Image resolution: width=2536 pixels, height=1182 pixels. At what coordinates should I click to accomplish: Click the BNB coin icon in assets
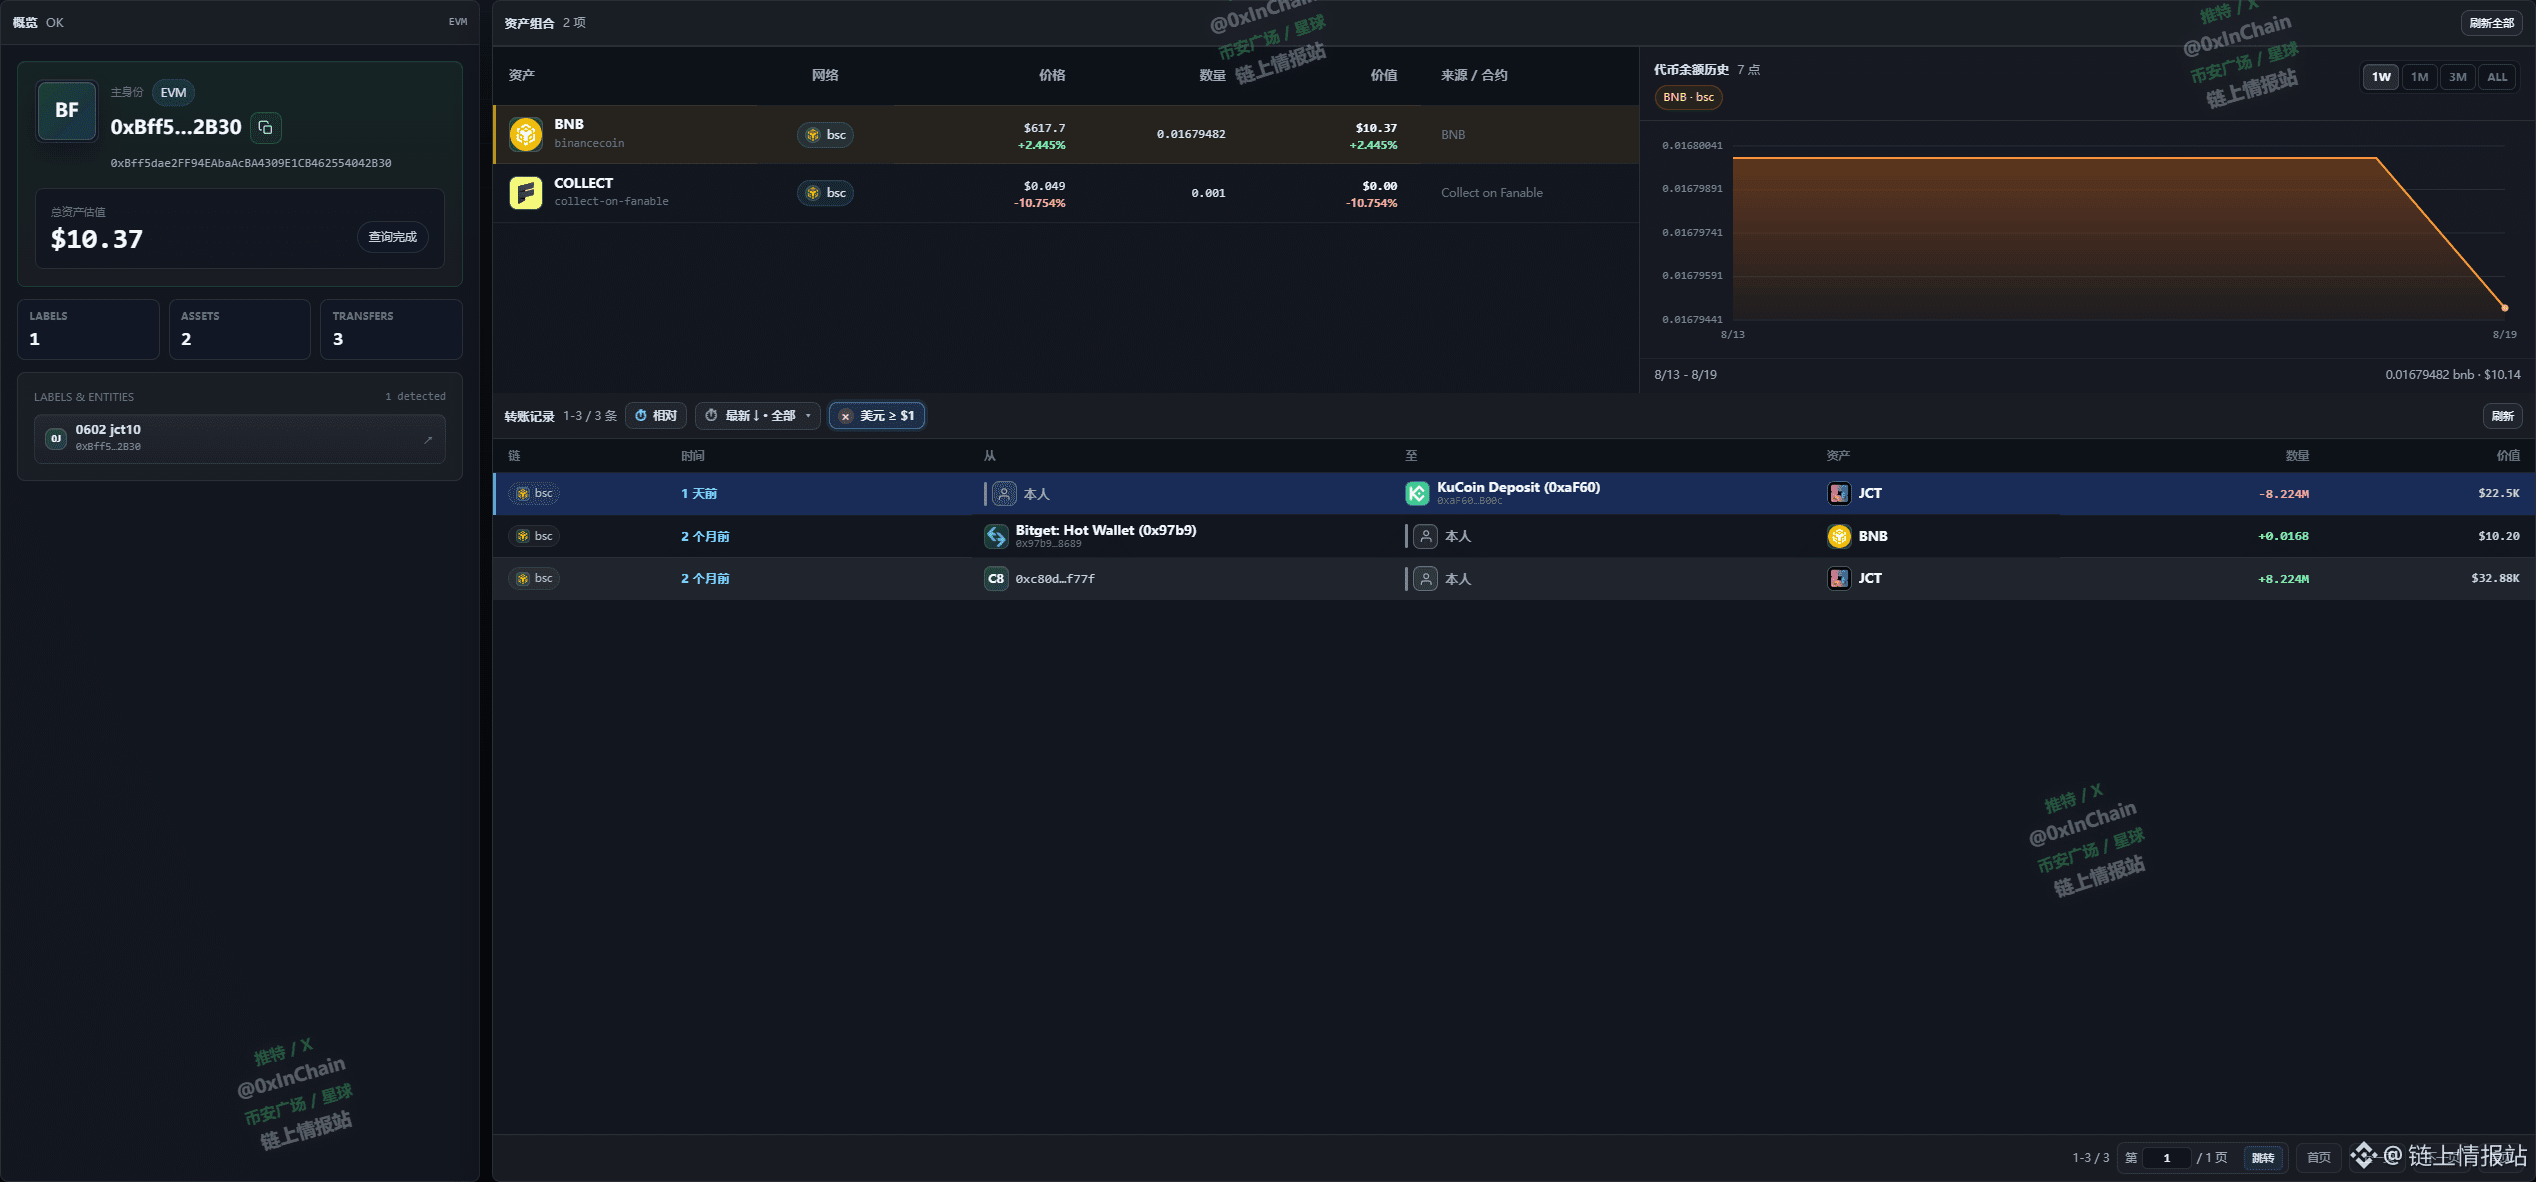(x=526, y=134)
